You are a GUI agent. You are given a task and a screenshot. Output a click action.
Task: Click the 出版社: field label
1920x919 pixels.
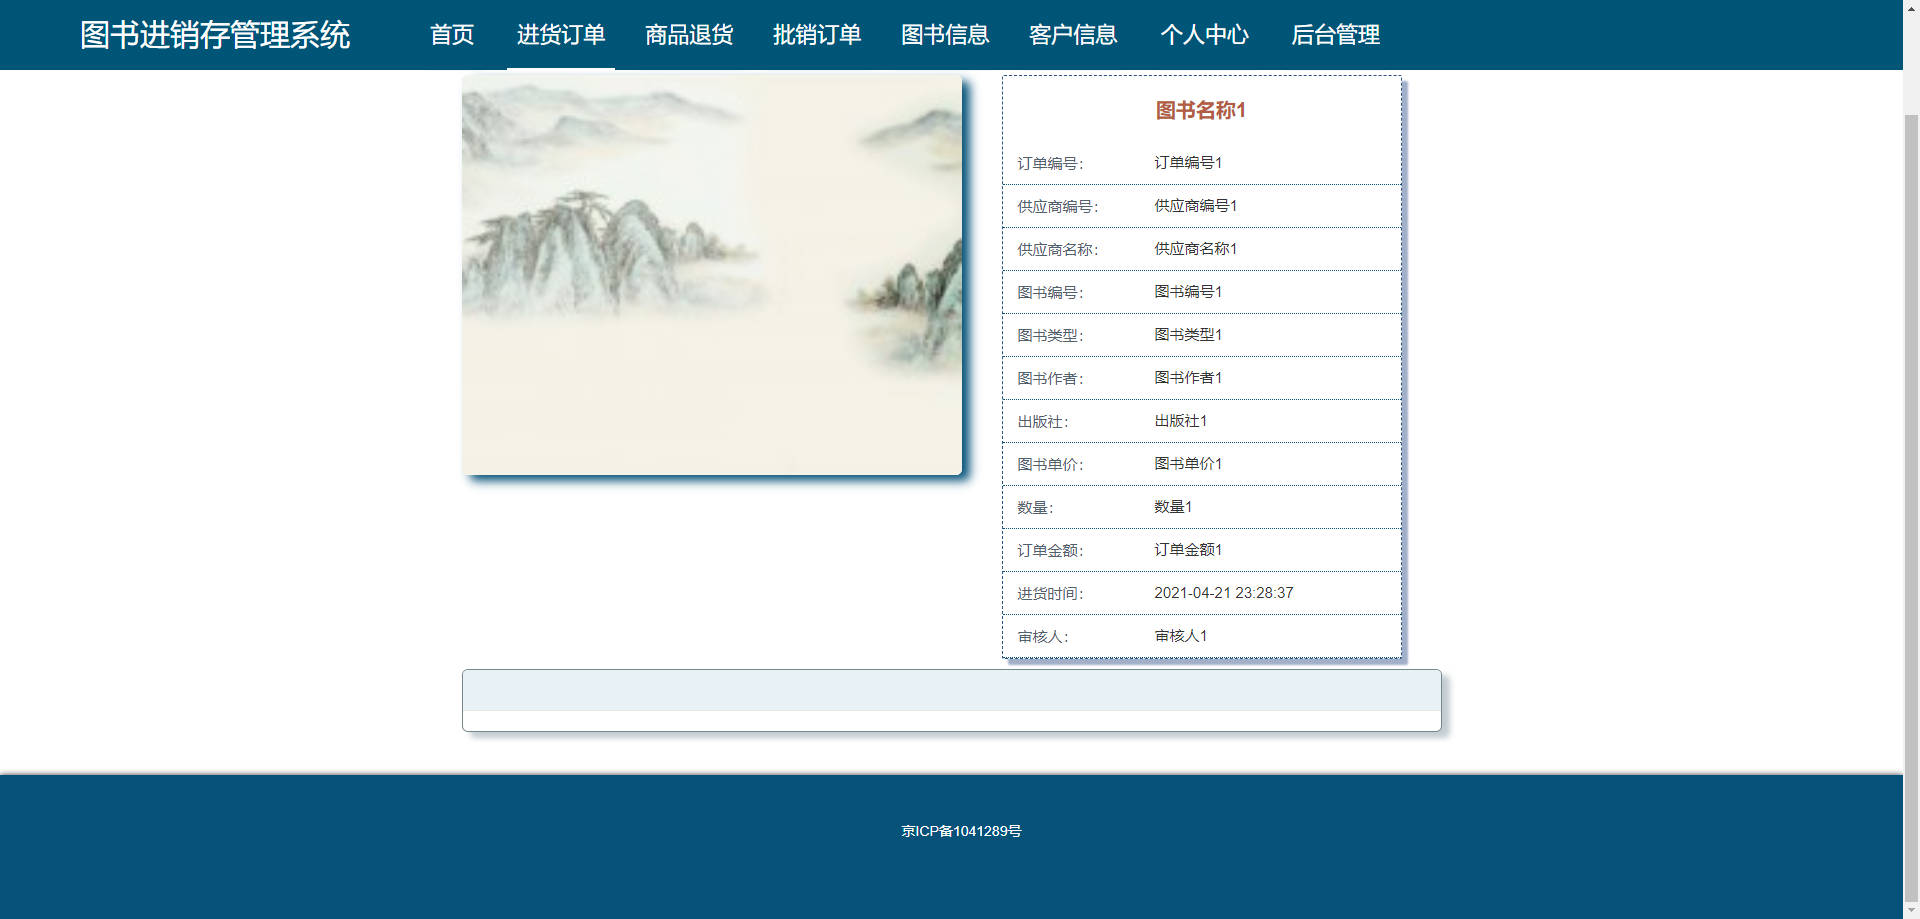[x=1043, y=421]
